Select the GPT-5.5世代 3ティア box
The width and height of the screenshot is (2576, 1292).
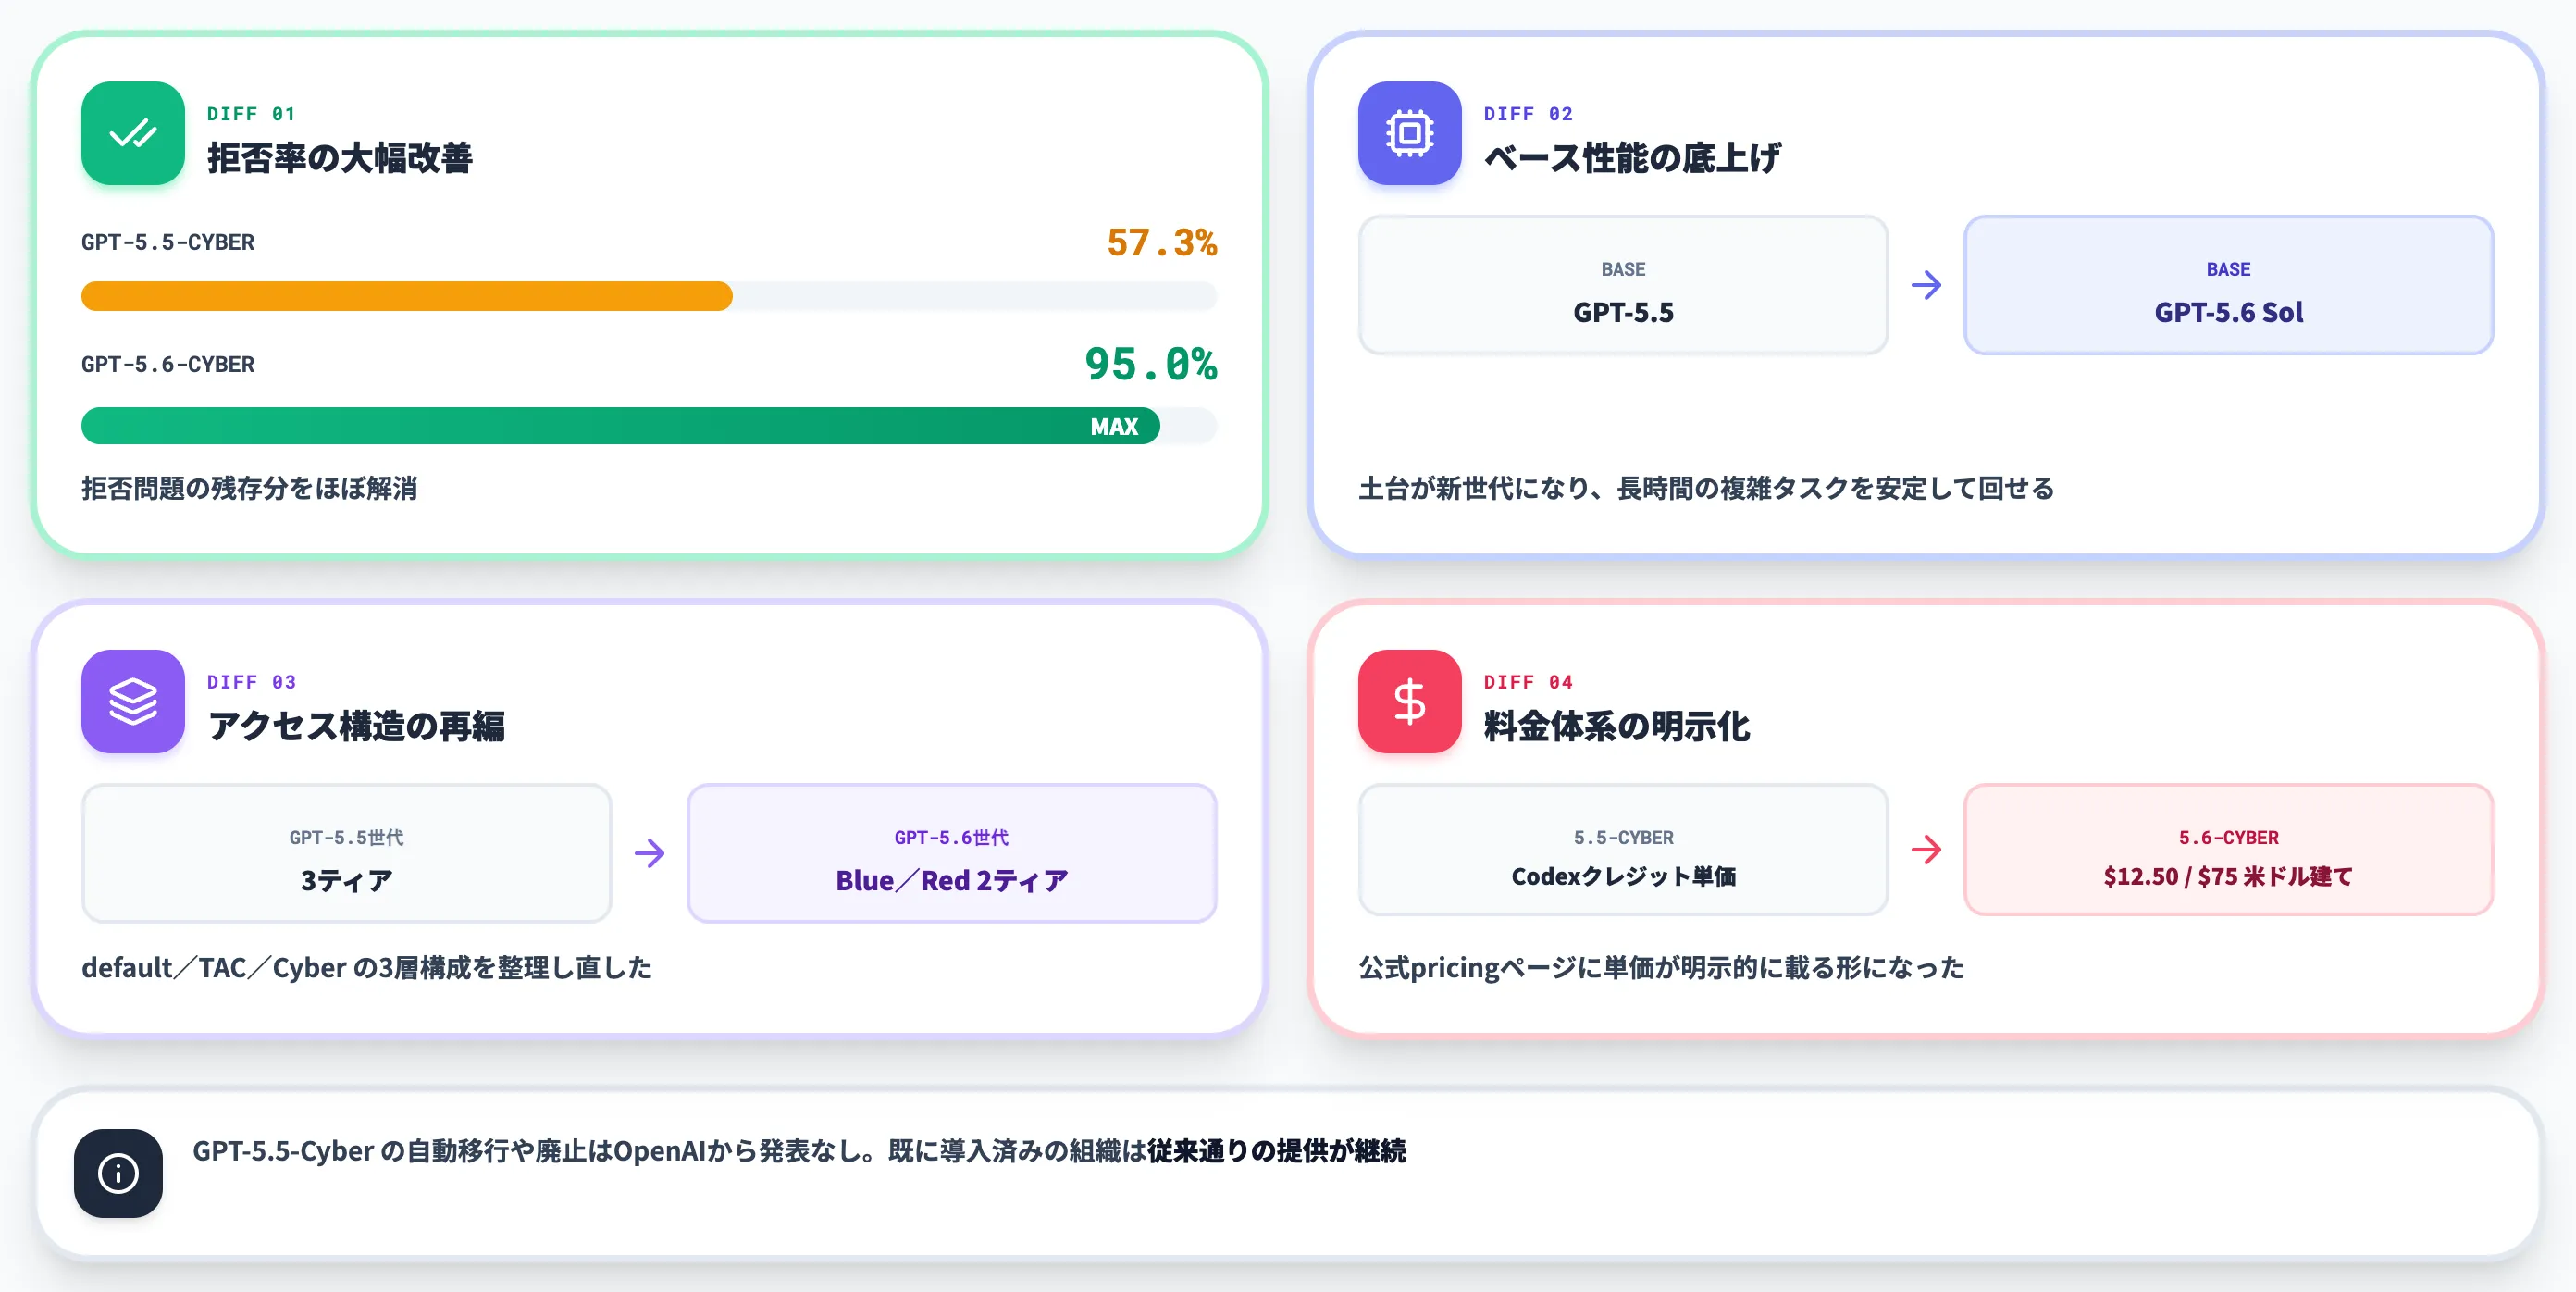[x=346, y=853]
